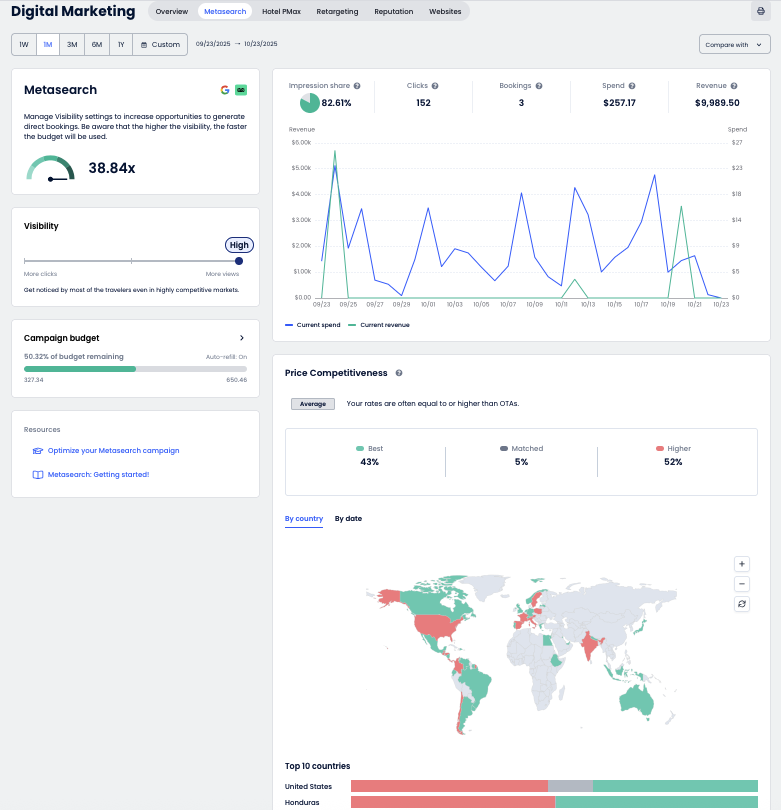The width and height of the screenshot is (781, 810).
Task: Expand the Campaign budget details
Action: click(242, 338)
